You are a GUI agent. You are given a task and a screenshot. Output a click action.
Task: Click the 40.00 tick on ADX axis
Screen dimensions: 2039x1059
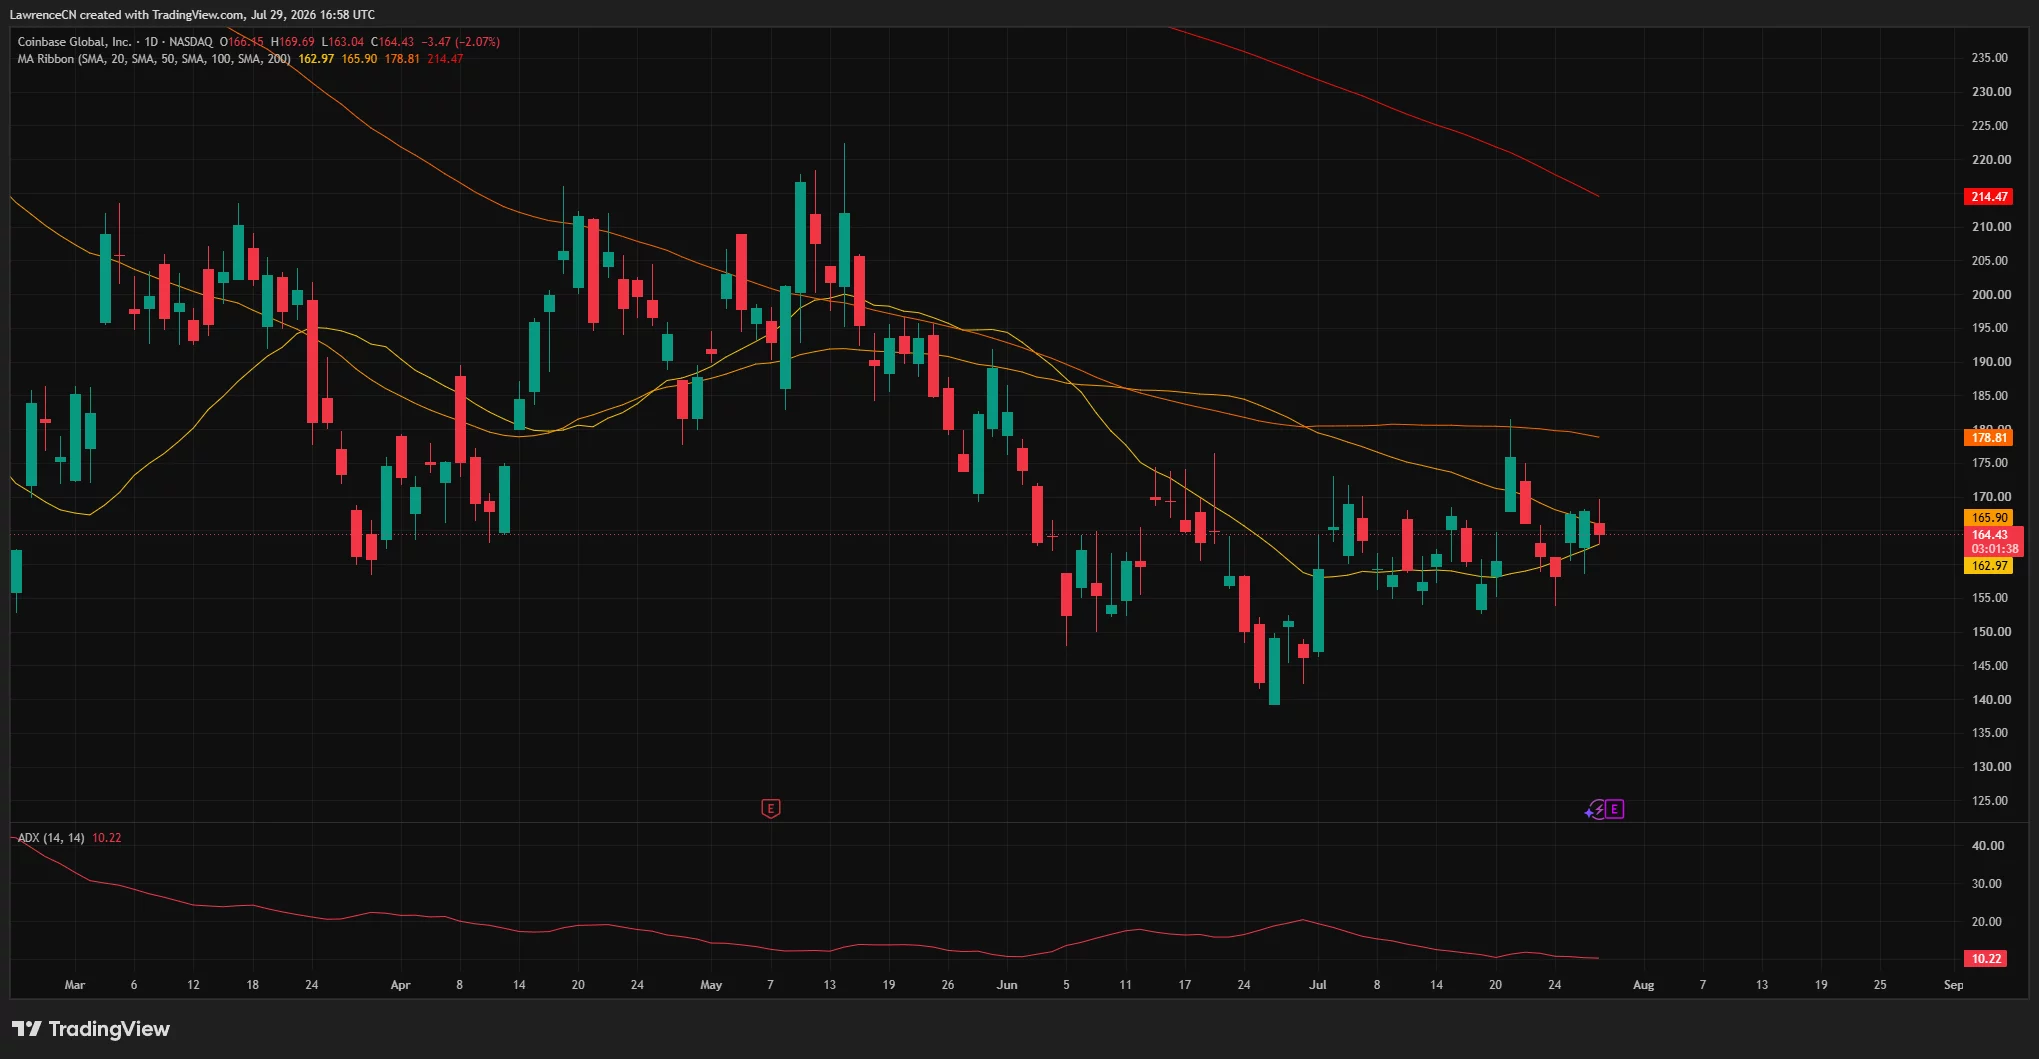[1988, 846]
